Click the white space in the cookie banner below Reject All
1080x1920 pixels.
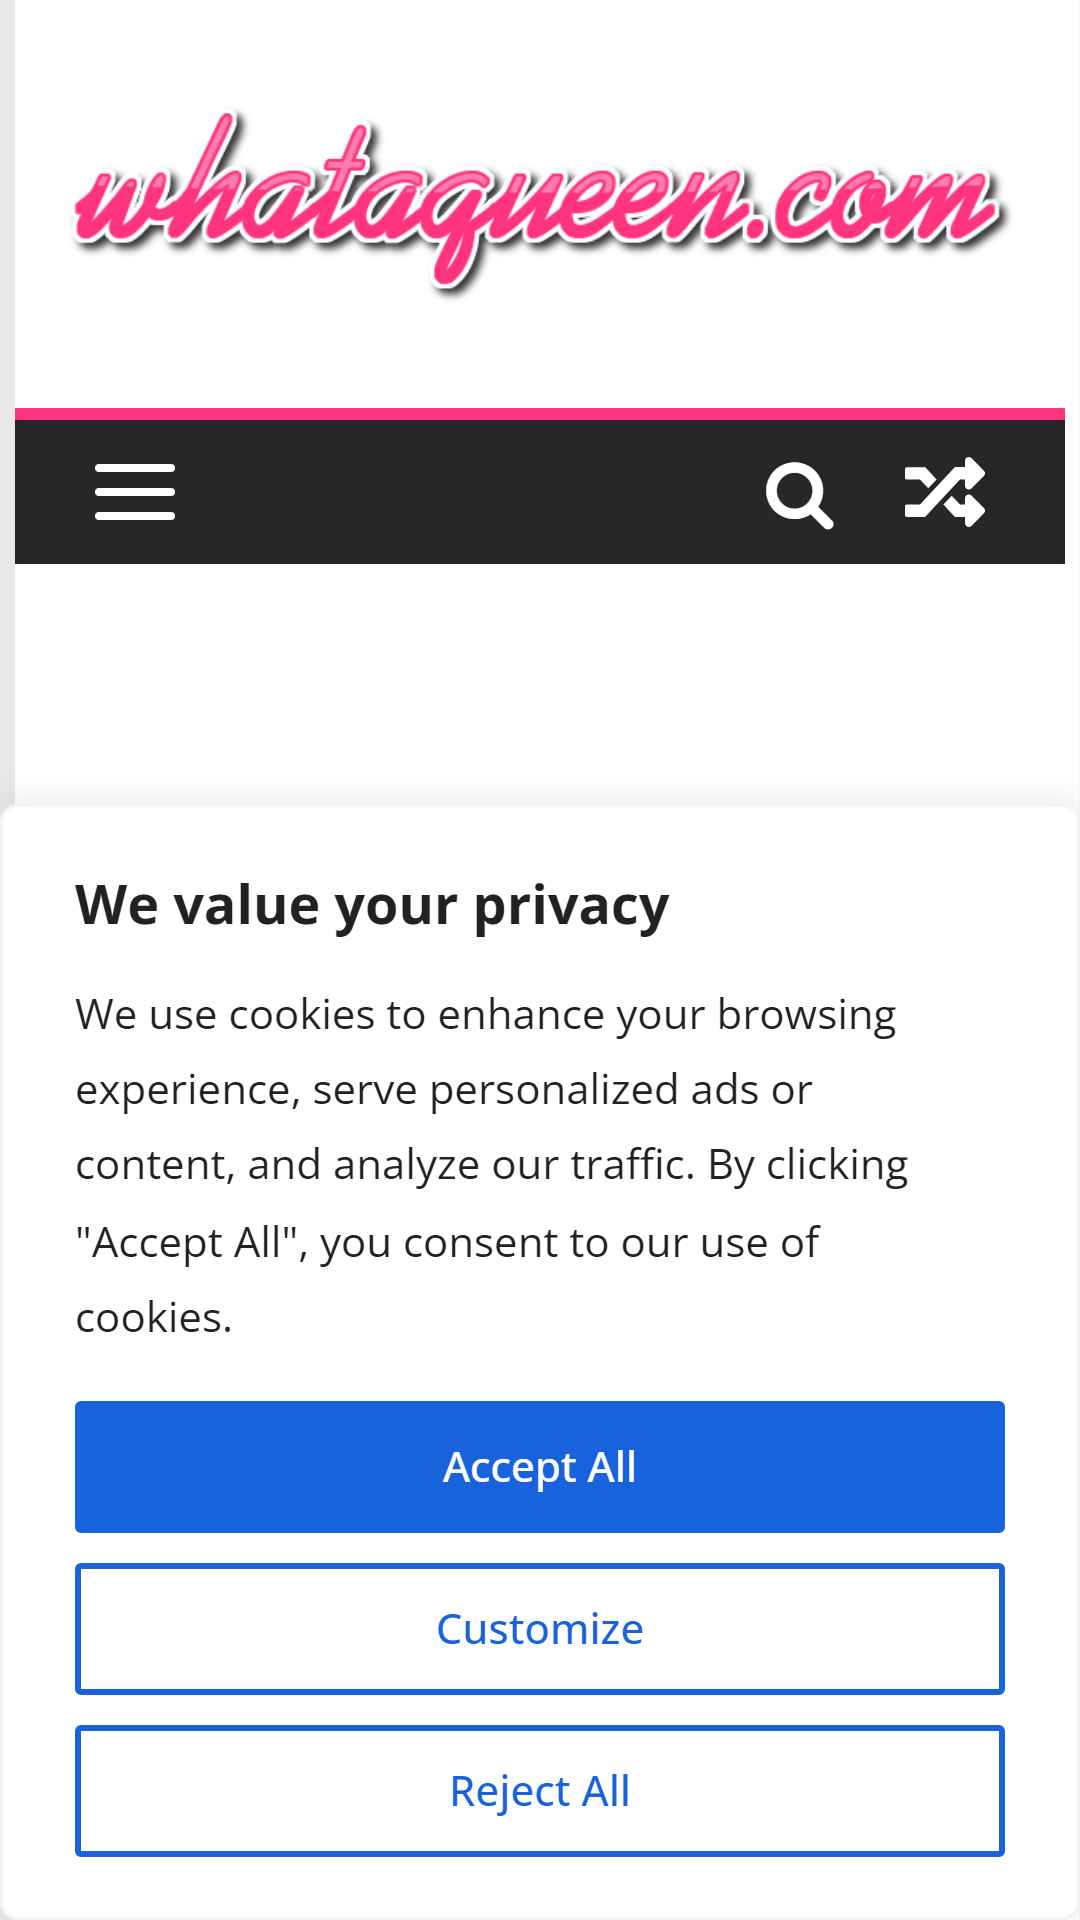coord(540,1888)
